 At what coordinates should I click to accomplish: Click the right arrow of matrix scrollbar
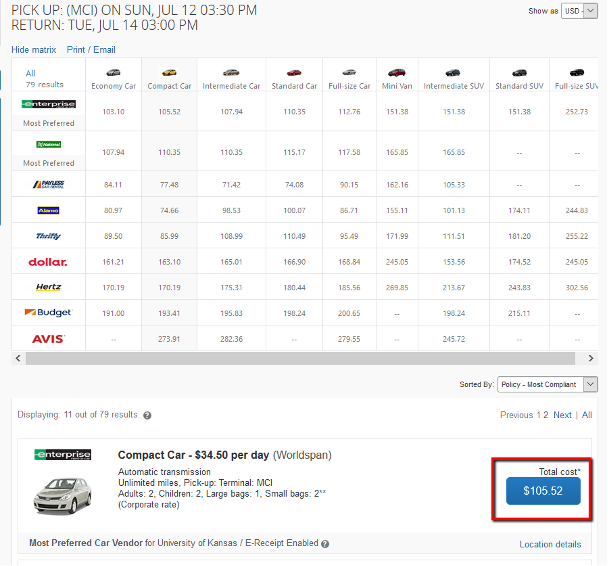(591, 358)
